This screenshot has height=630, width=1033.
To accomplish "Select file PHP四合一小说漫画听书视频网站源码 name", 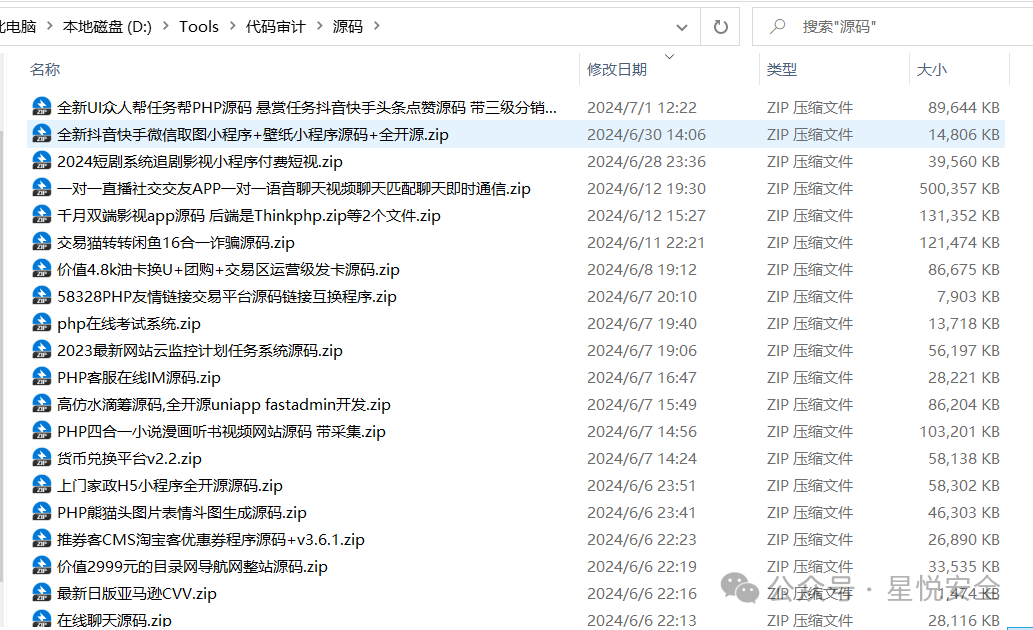I will pos(221,432).
